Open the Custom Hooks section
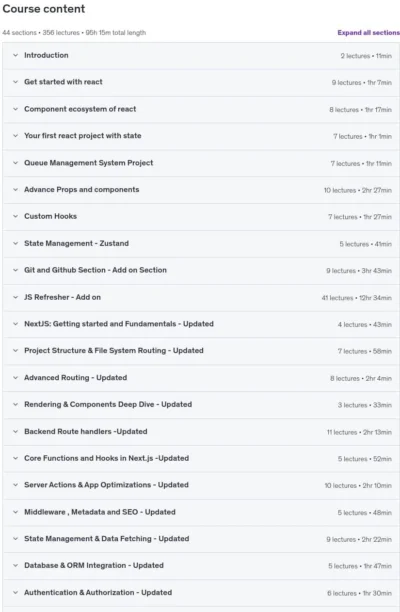This screenshot has height=612, width=400. [201, 216]
